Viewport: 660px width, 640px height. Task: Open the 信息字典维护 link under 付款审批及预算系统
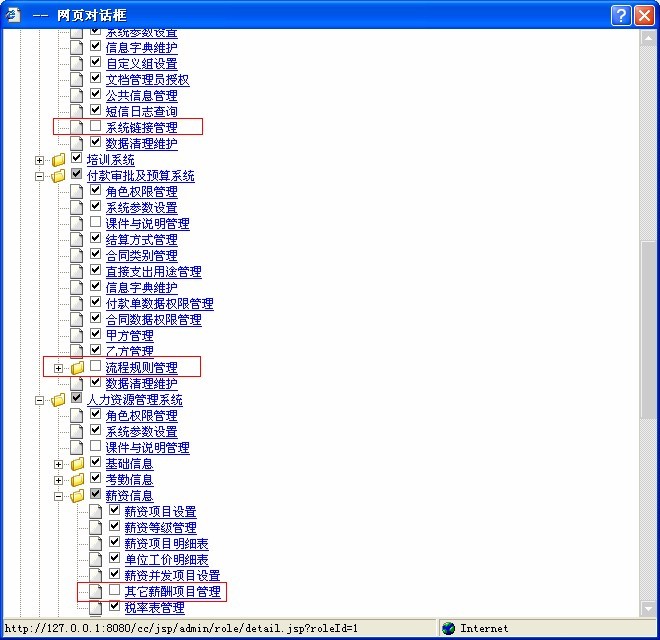[x=141, y=288]
